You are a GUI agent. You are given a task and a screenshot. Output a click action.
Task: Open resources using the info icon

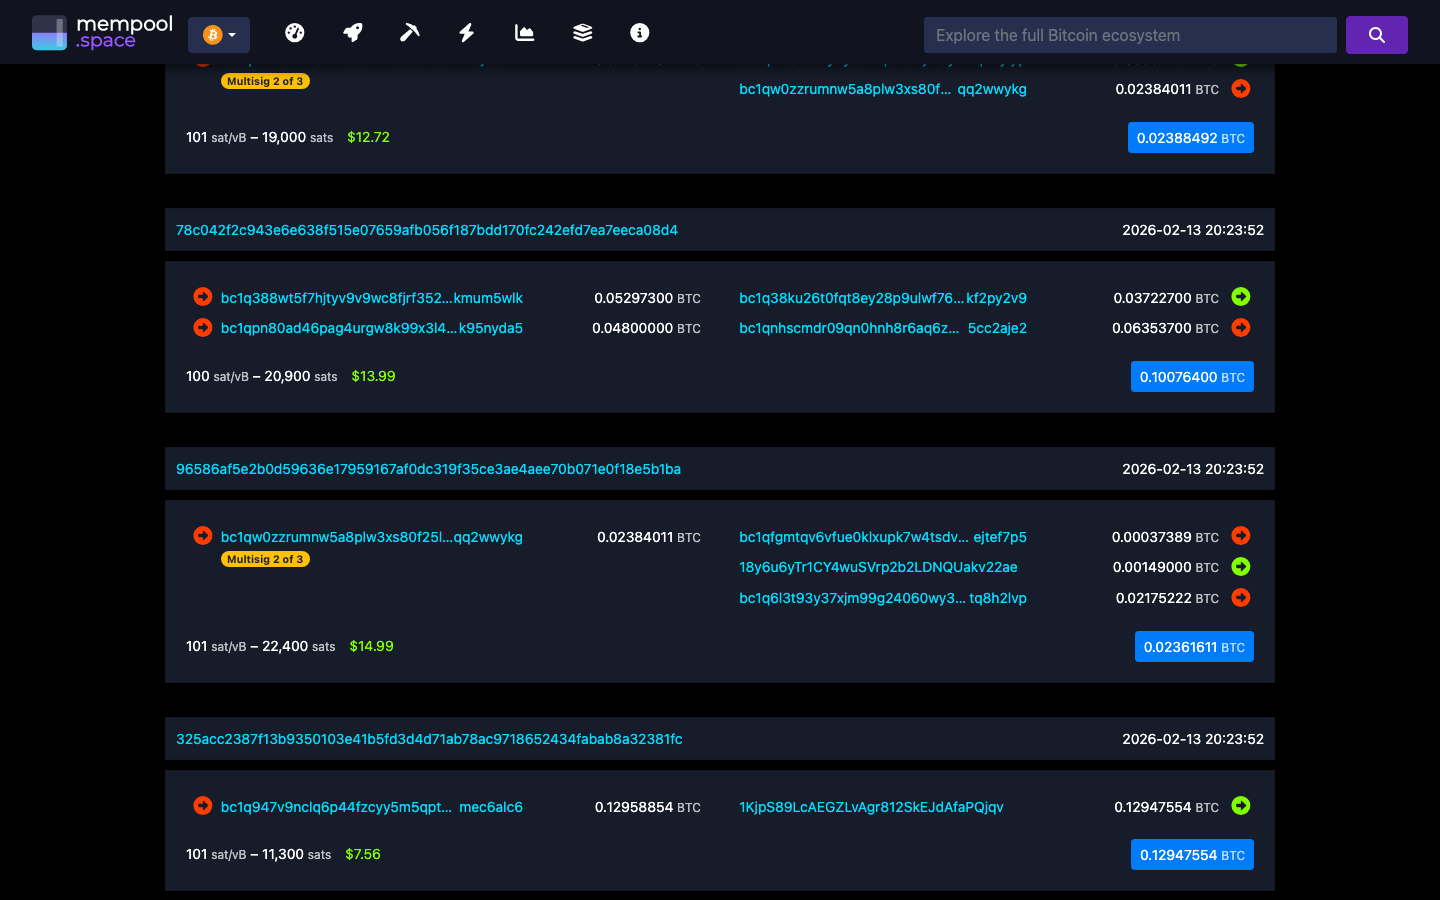pos(638,32)
